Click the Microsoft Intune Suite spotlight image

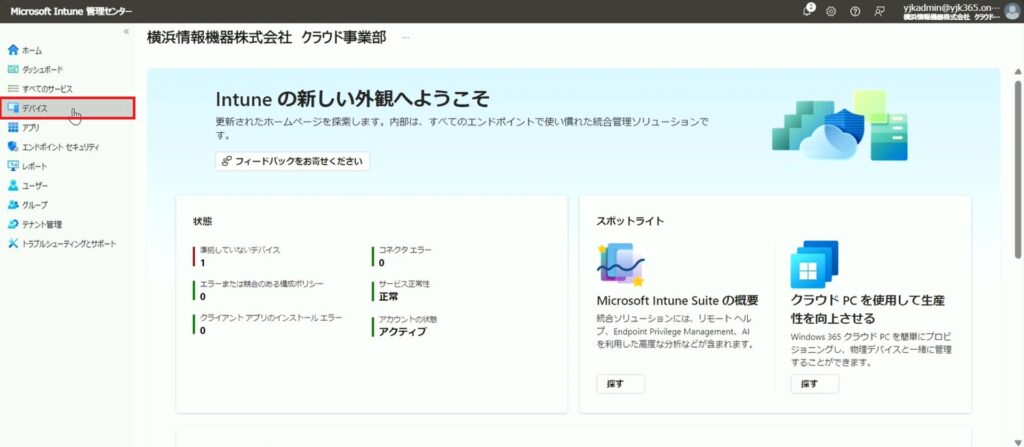(x=621, y=265)
